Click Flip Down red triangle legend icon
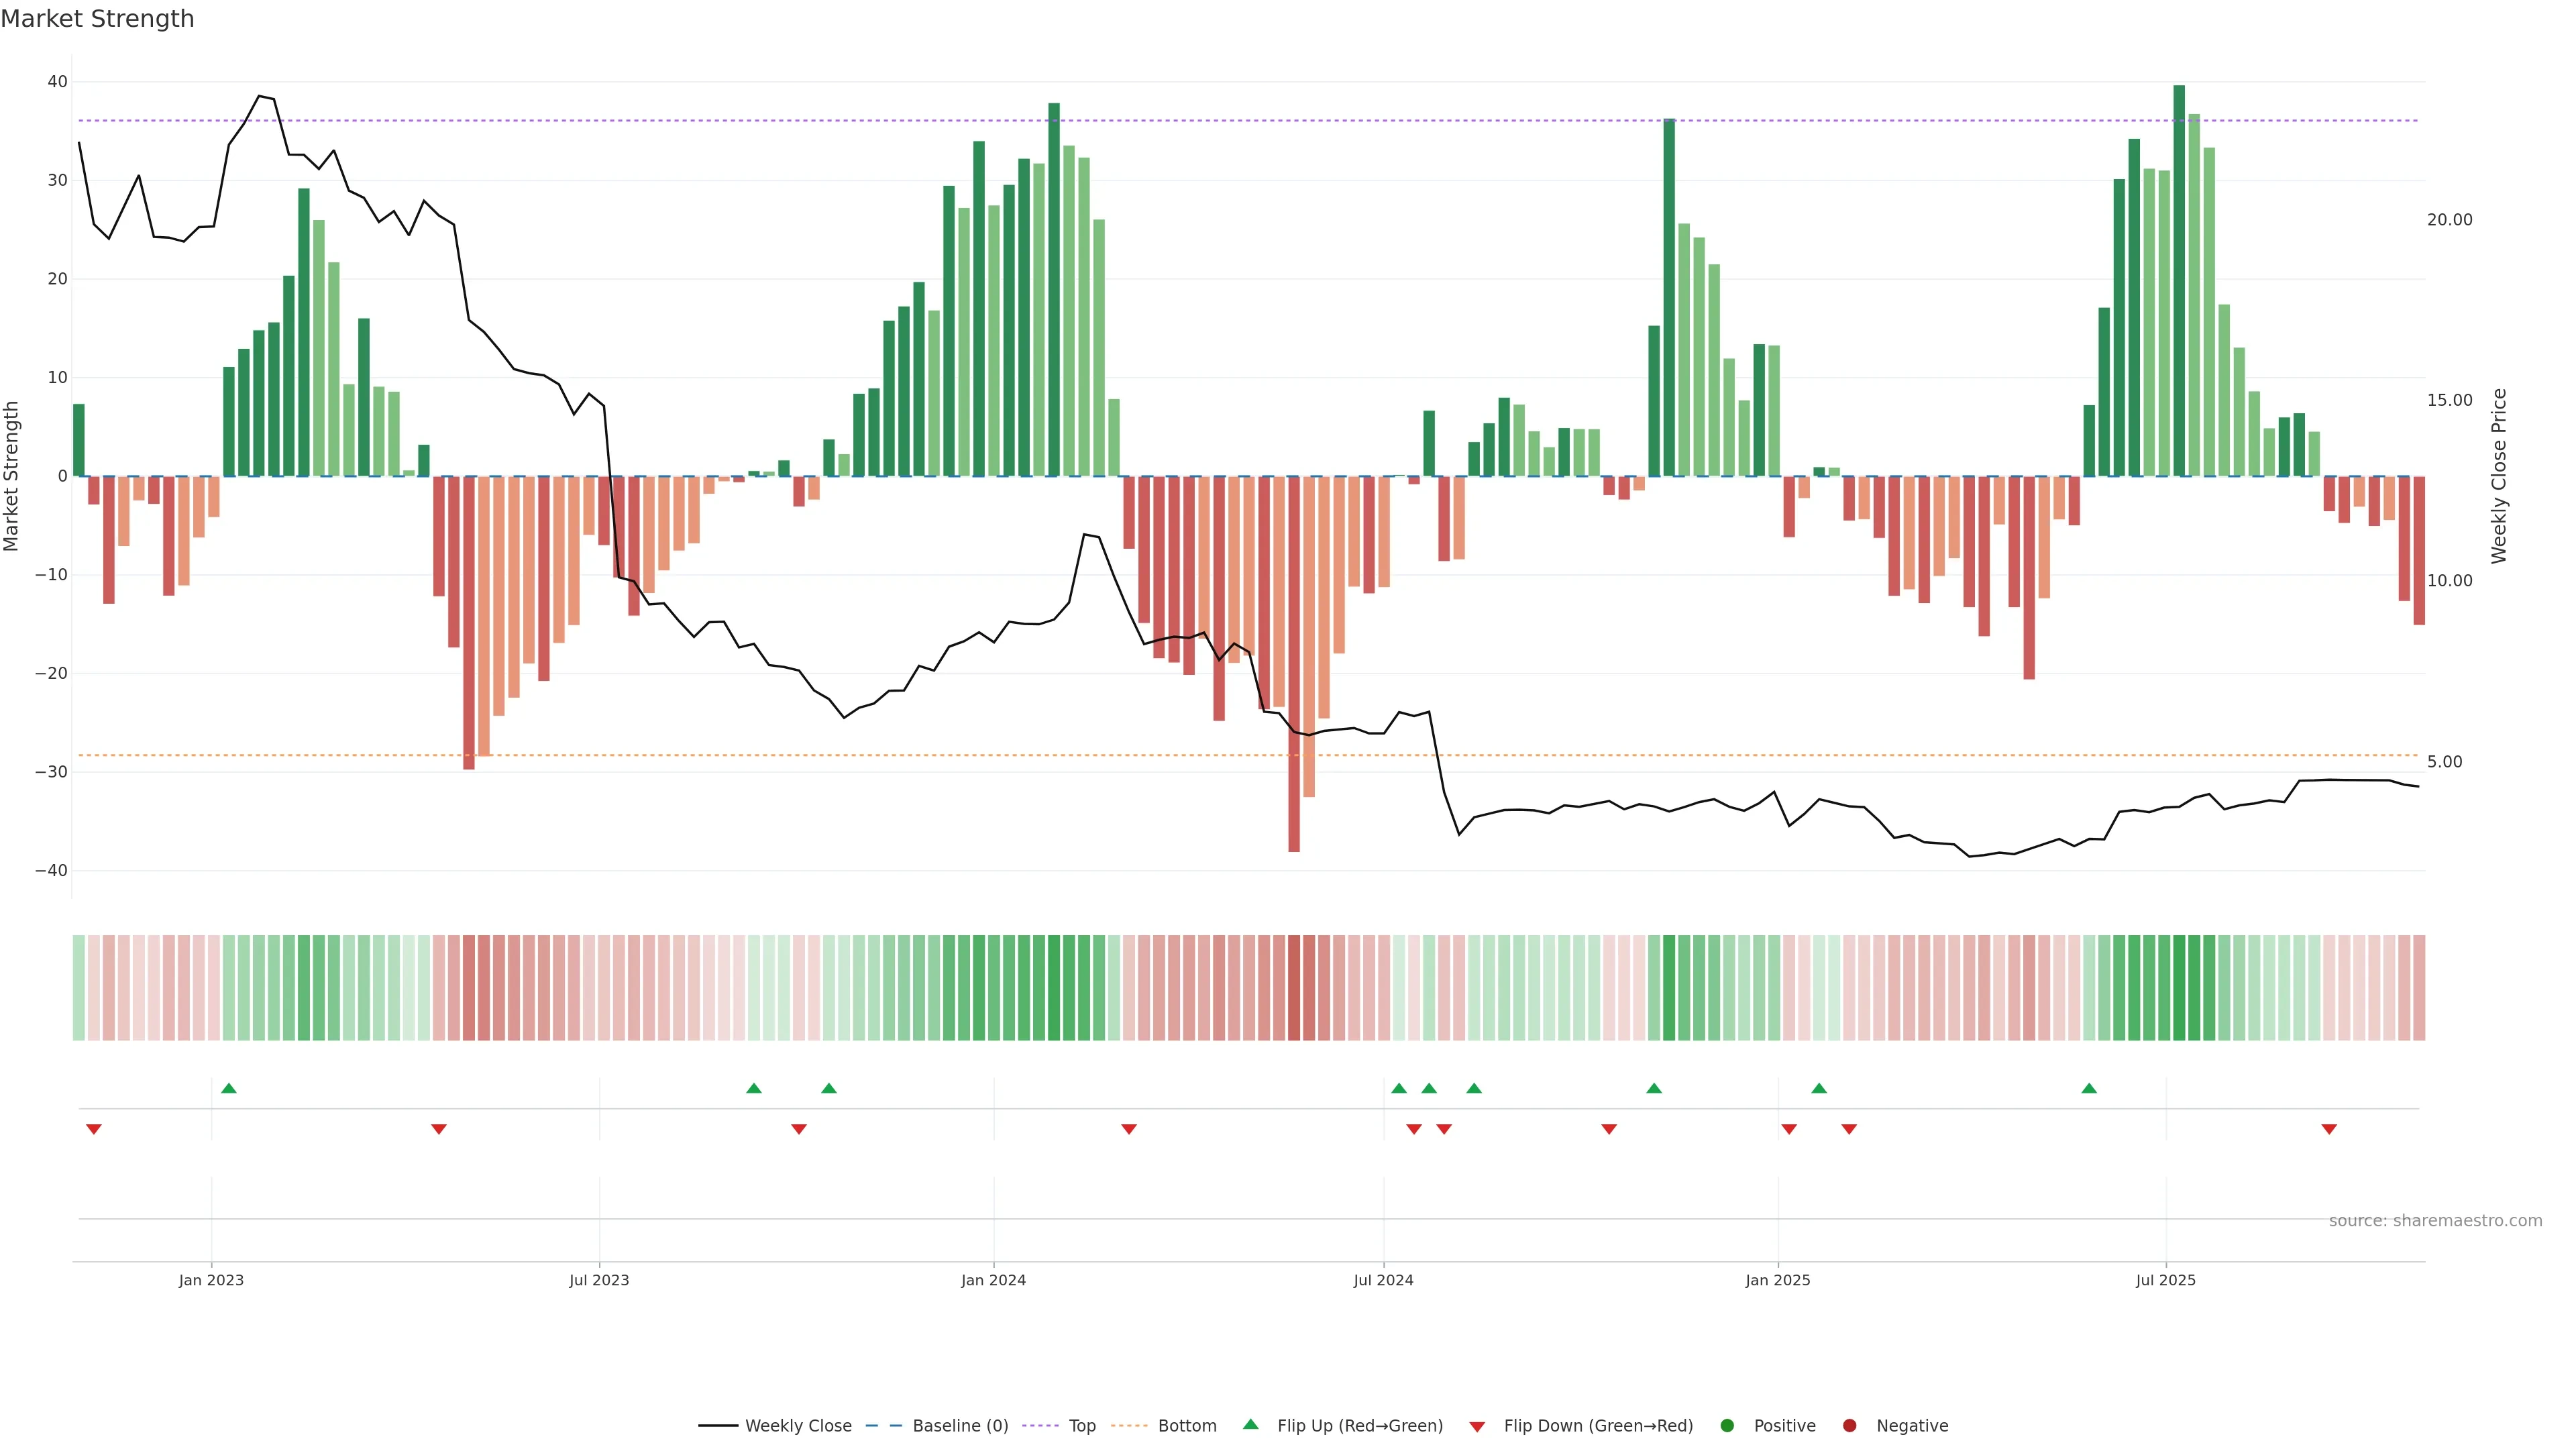 click(x=1477, y=1426)
